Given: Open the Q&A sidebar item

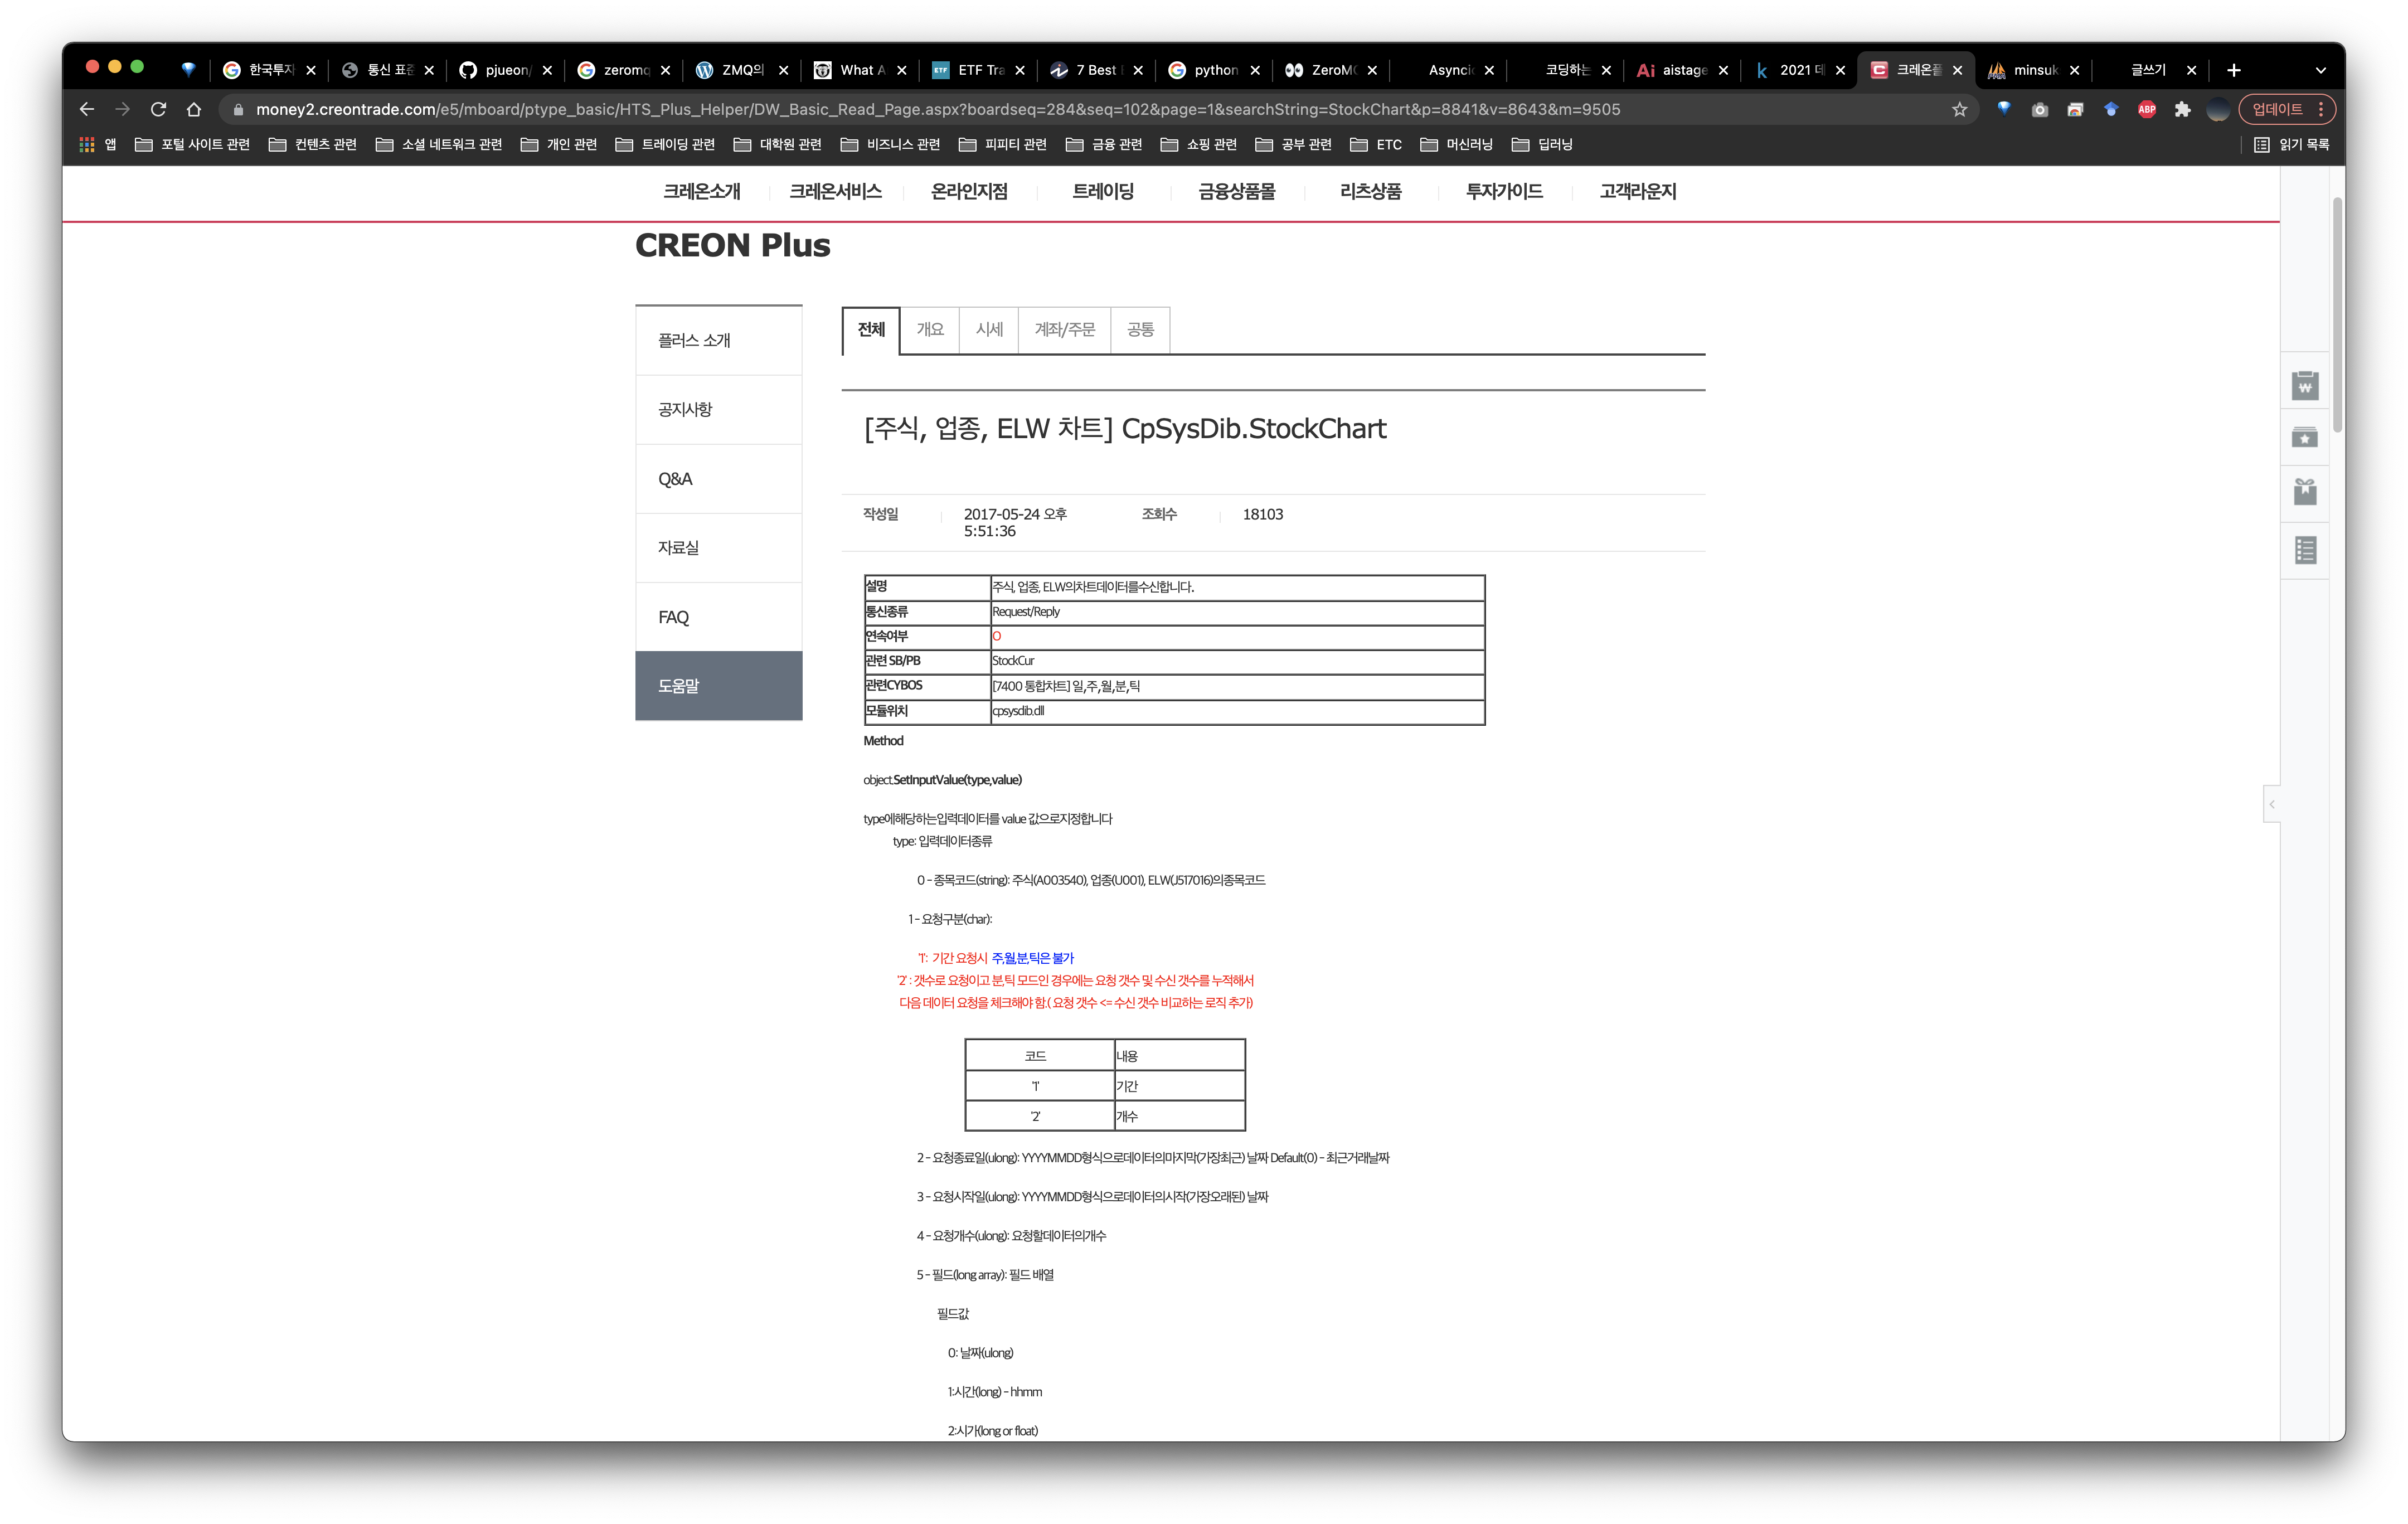Looking at the screenshot, I should pyautogui.click(x=718, y=479).
